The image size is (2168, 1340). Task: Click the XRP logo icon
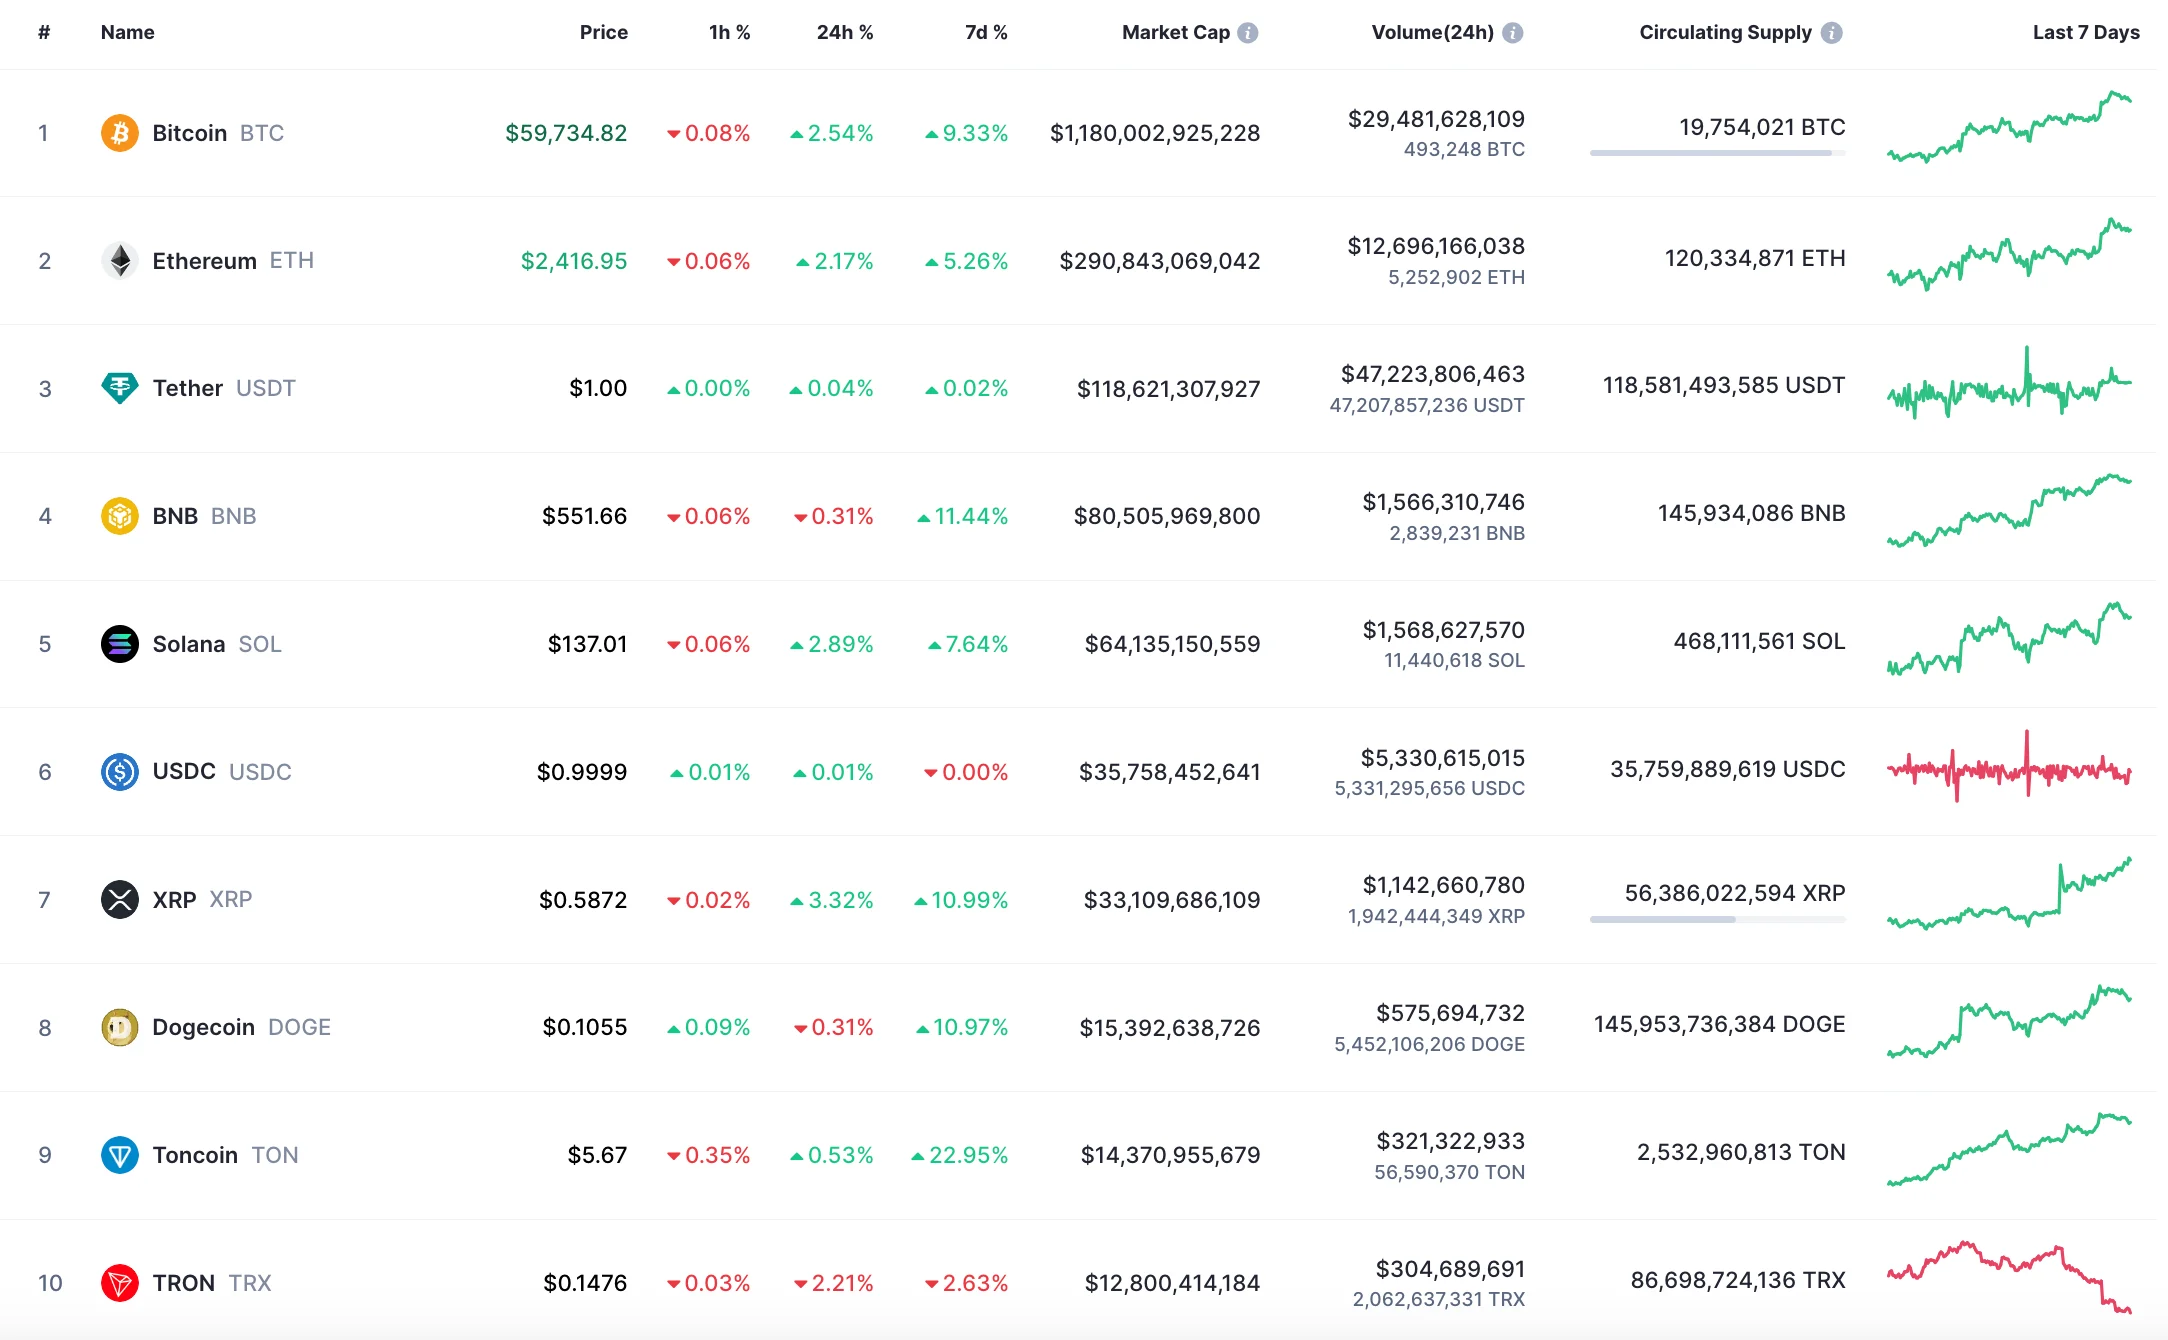pos(119,899)
